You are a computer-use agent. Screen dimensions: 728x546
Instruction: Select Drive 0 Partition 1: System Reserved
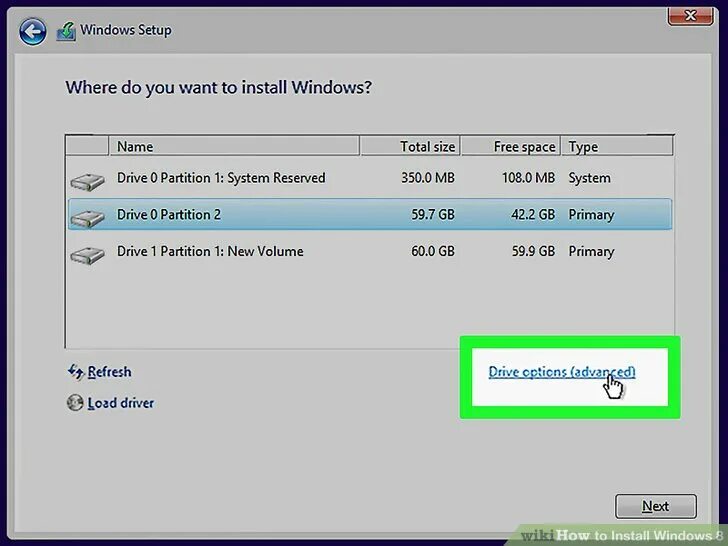pyautogui.click(x=370, y=178)
